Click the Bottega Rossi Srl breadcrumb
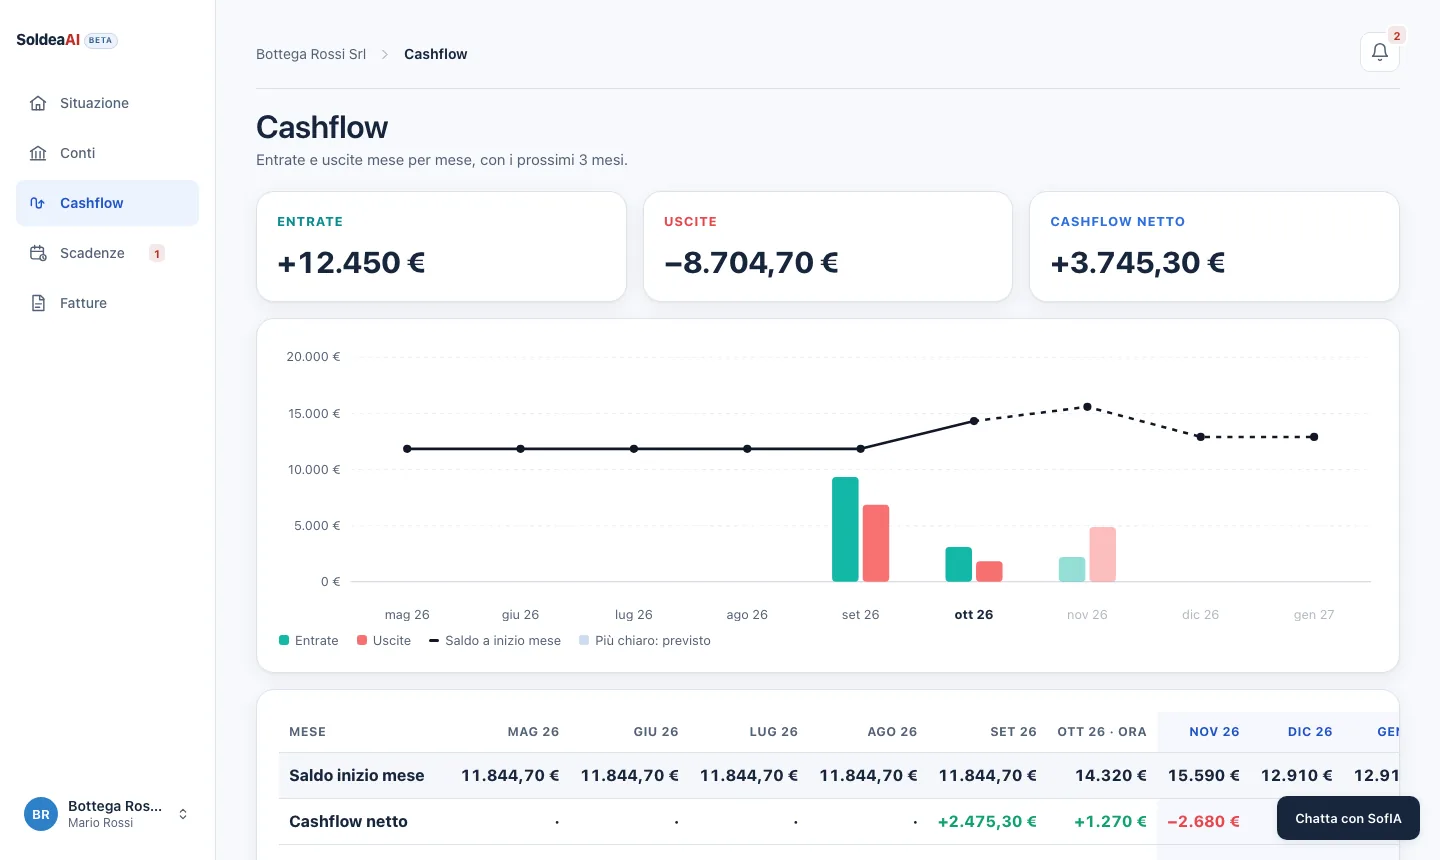The image size is (1440, 860). (x=311, y=54)
